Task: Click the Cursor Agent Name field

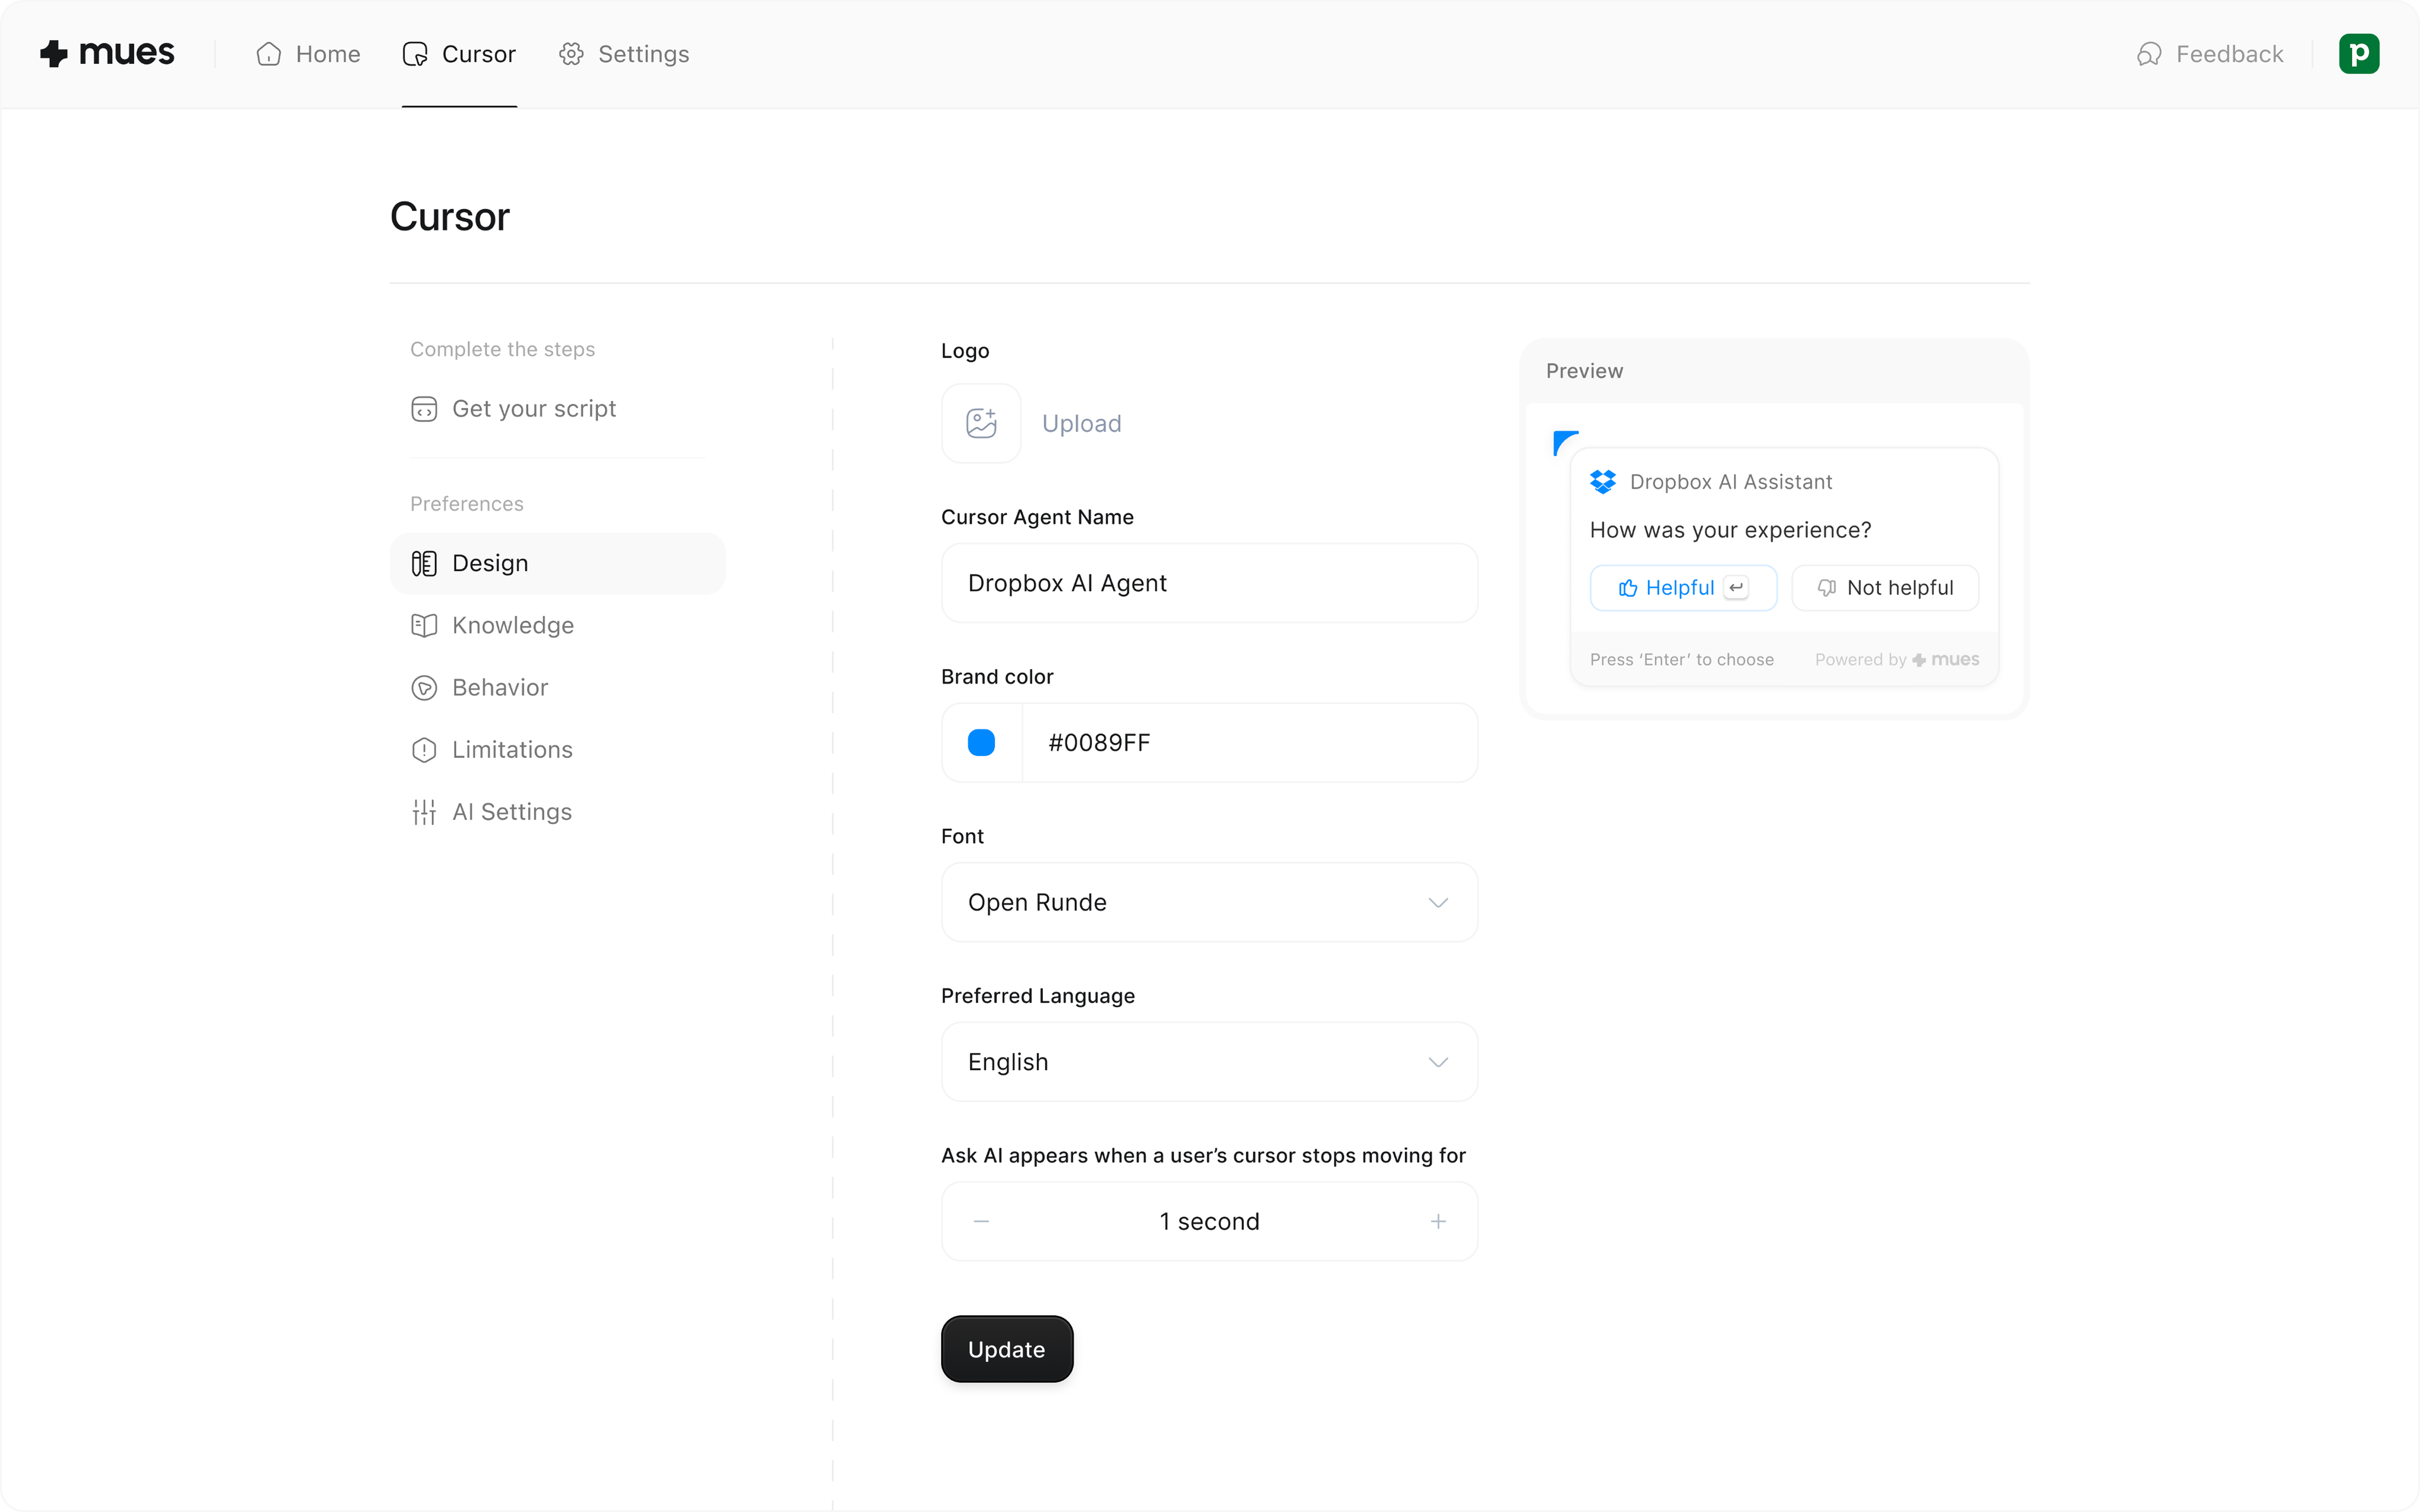Action: 1209,583
